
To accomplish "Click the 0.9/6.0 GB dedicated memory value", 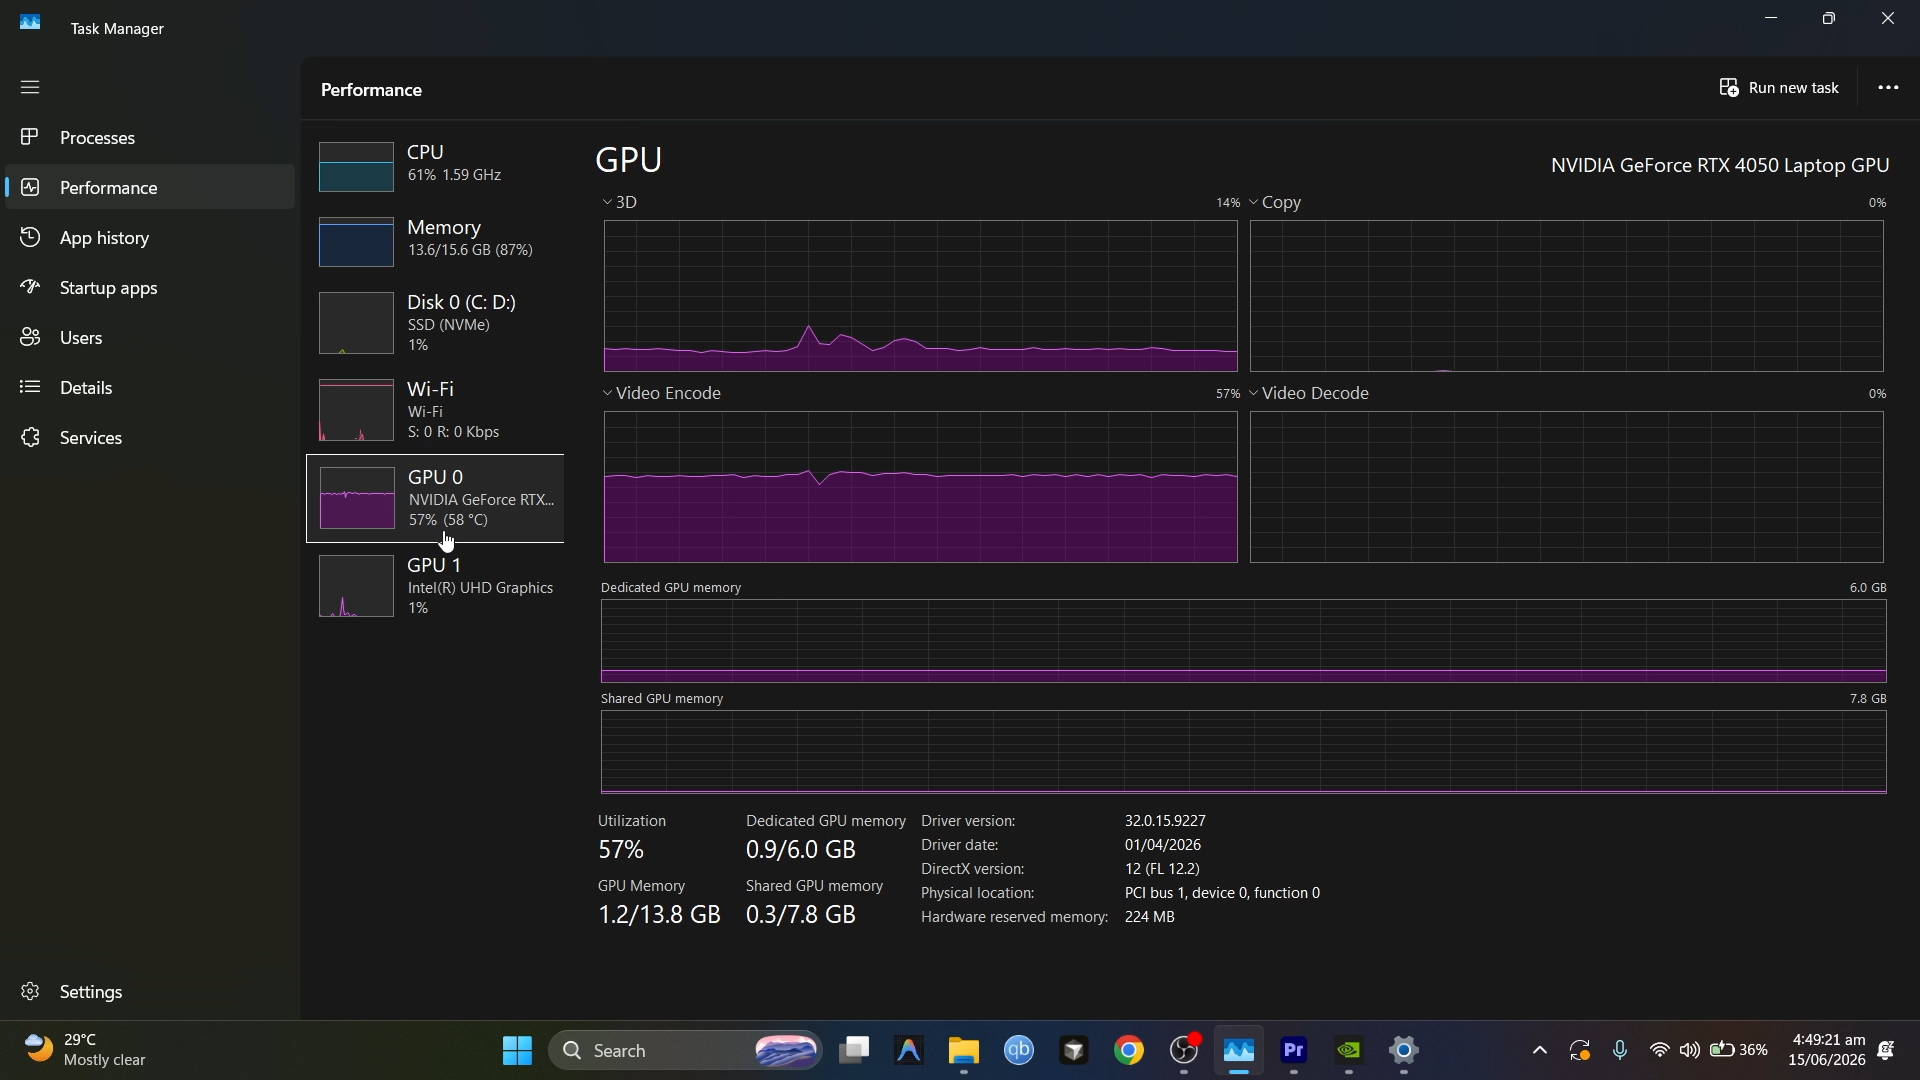I will click(800, 850).
